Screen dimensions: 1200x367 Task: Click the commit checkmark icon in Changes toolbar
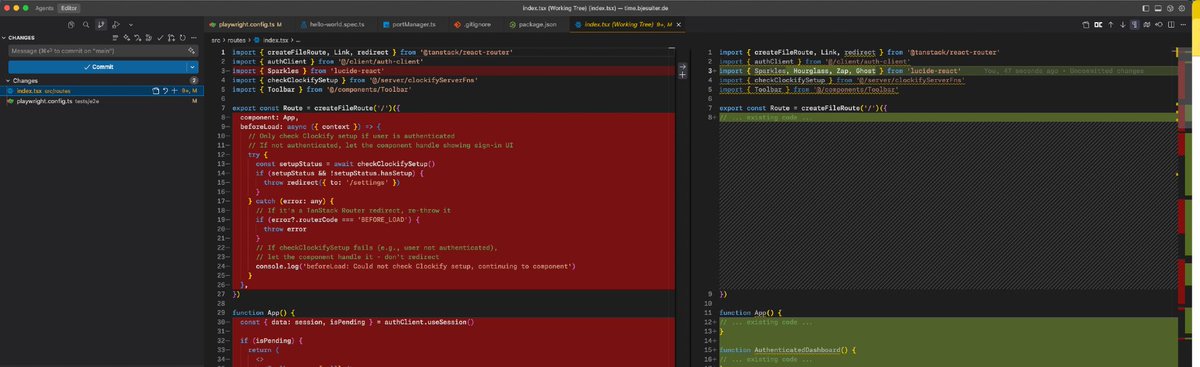tap(160, 38)
